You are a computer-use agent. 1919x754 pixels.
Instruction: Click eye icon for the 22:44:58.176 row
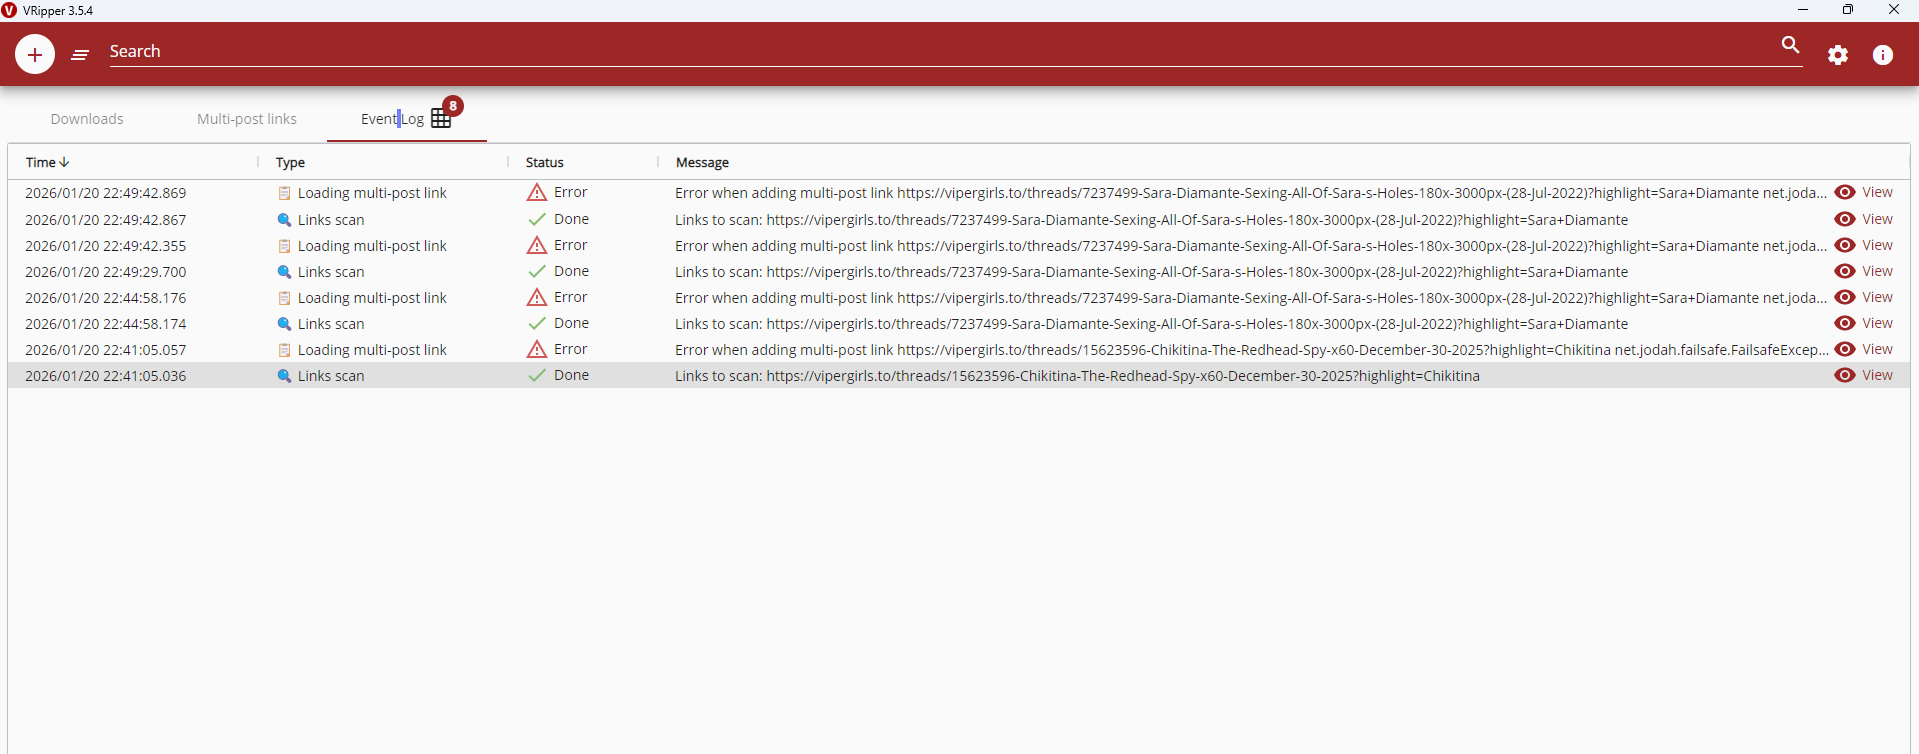point(1845,297)
